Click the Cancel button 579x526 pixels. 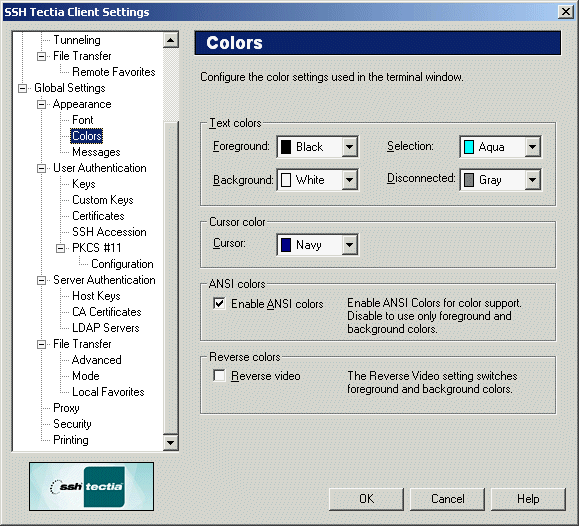pyautogui.click(x=447, y=499)
